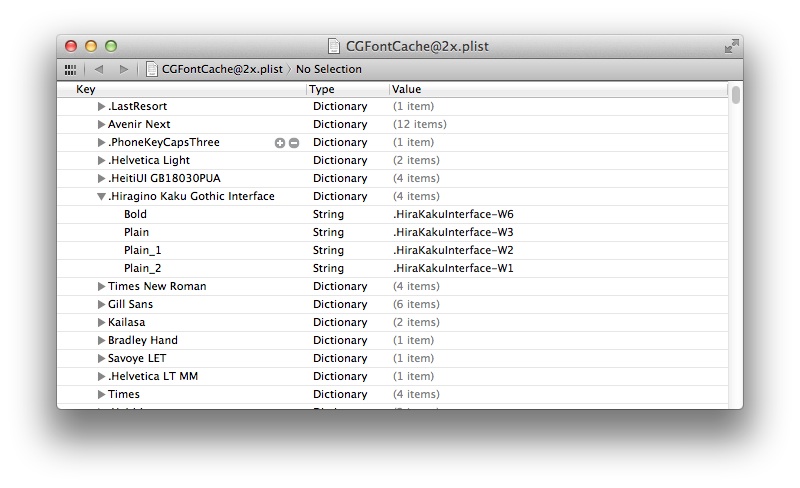Click the (1 item) value for .LastResort

413,106
